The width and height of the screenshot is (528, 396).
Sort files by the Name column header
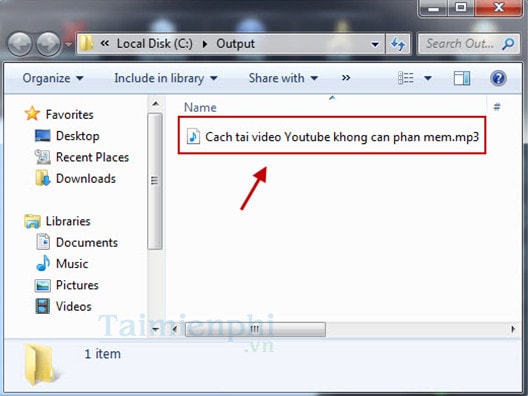pyautogui.click(x=200, y=107)
